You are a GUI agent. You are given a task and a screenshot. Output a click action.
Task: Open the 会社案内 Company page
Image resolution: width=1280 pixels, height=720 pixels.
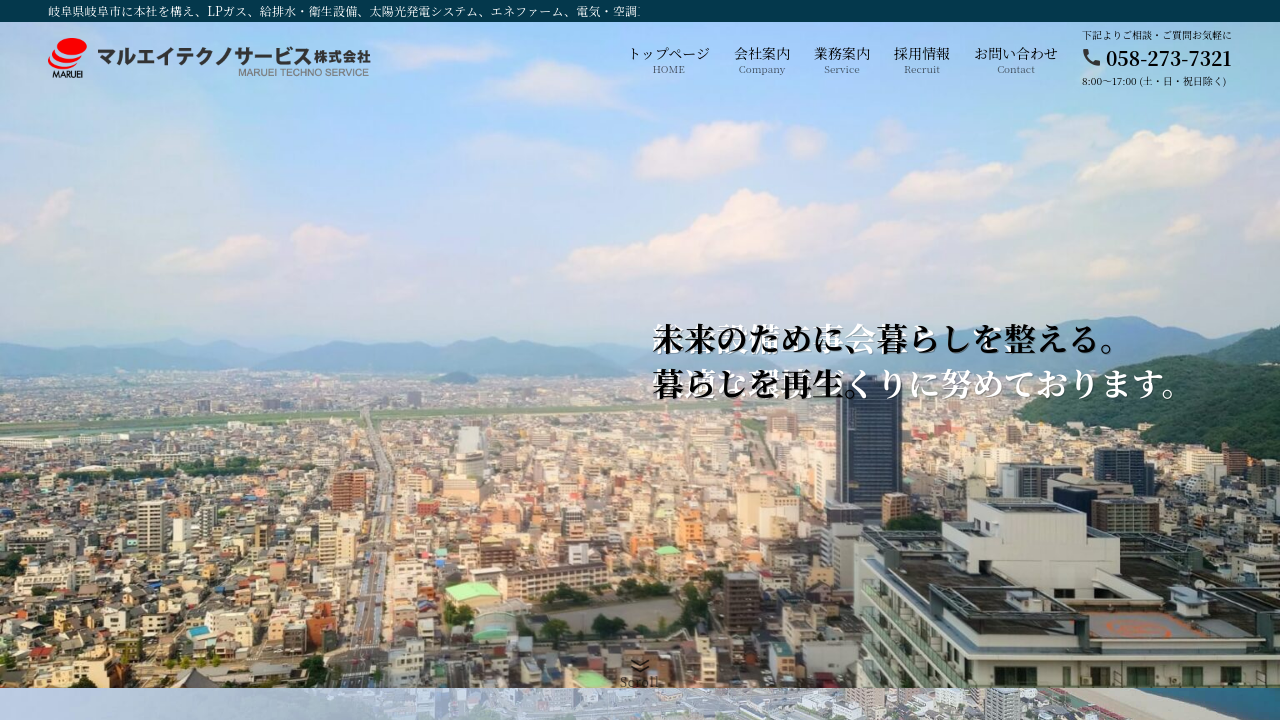(762, 60)
